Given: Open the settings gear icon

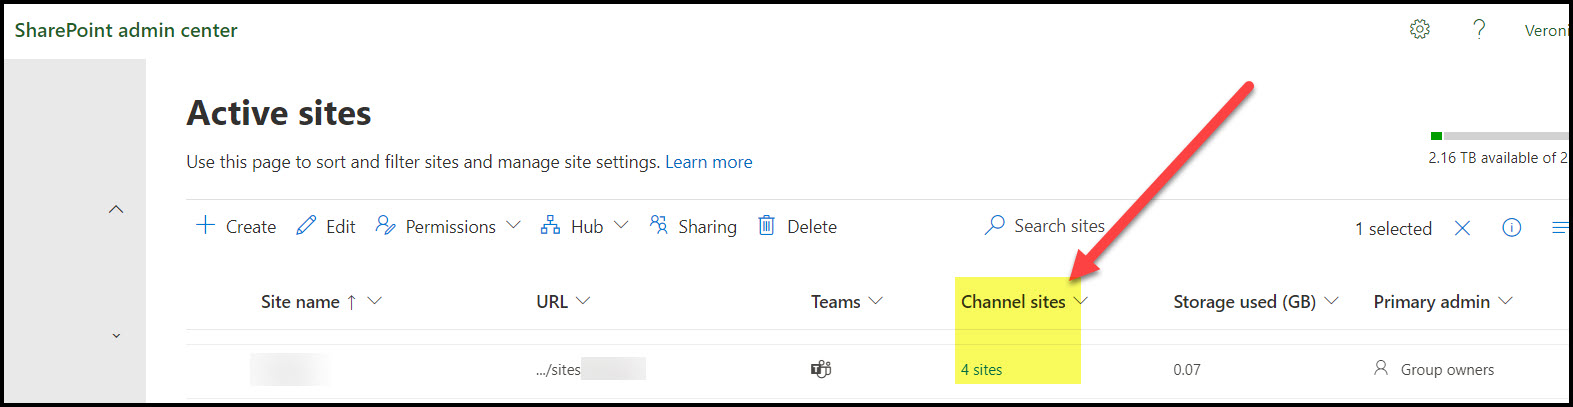Looking at the screenshot, I should tap(1419, 30).
